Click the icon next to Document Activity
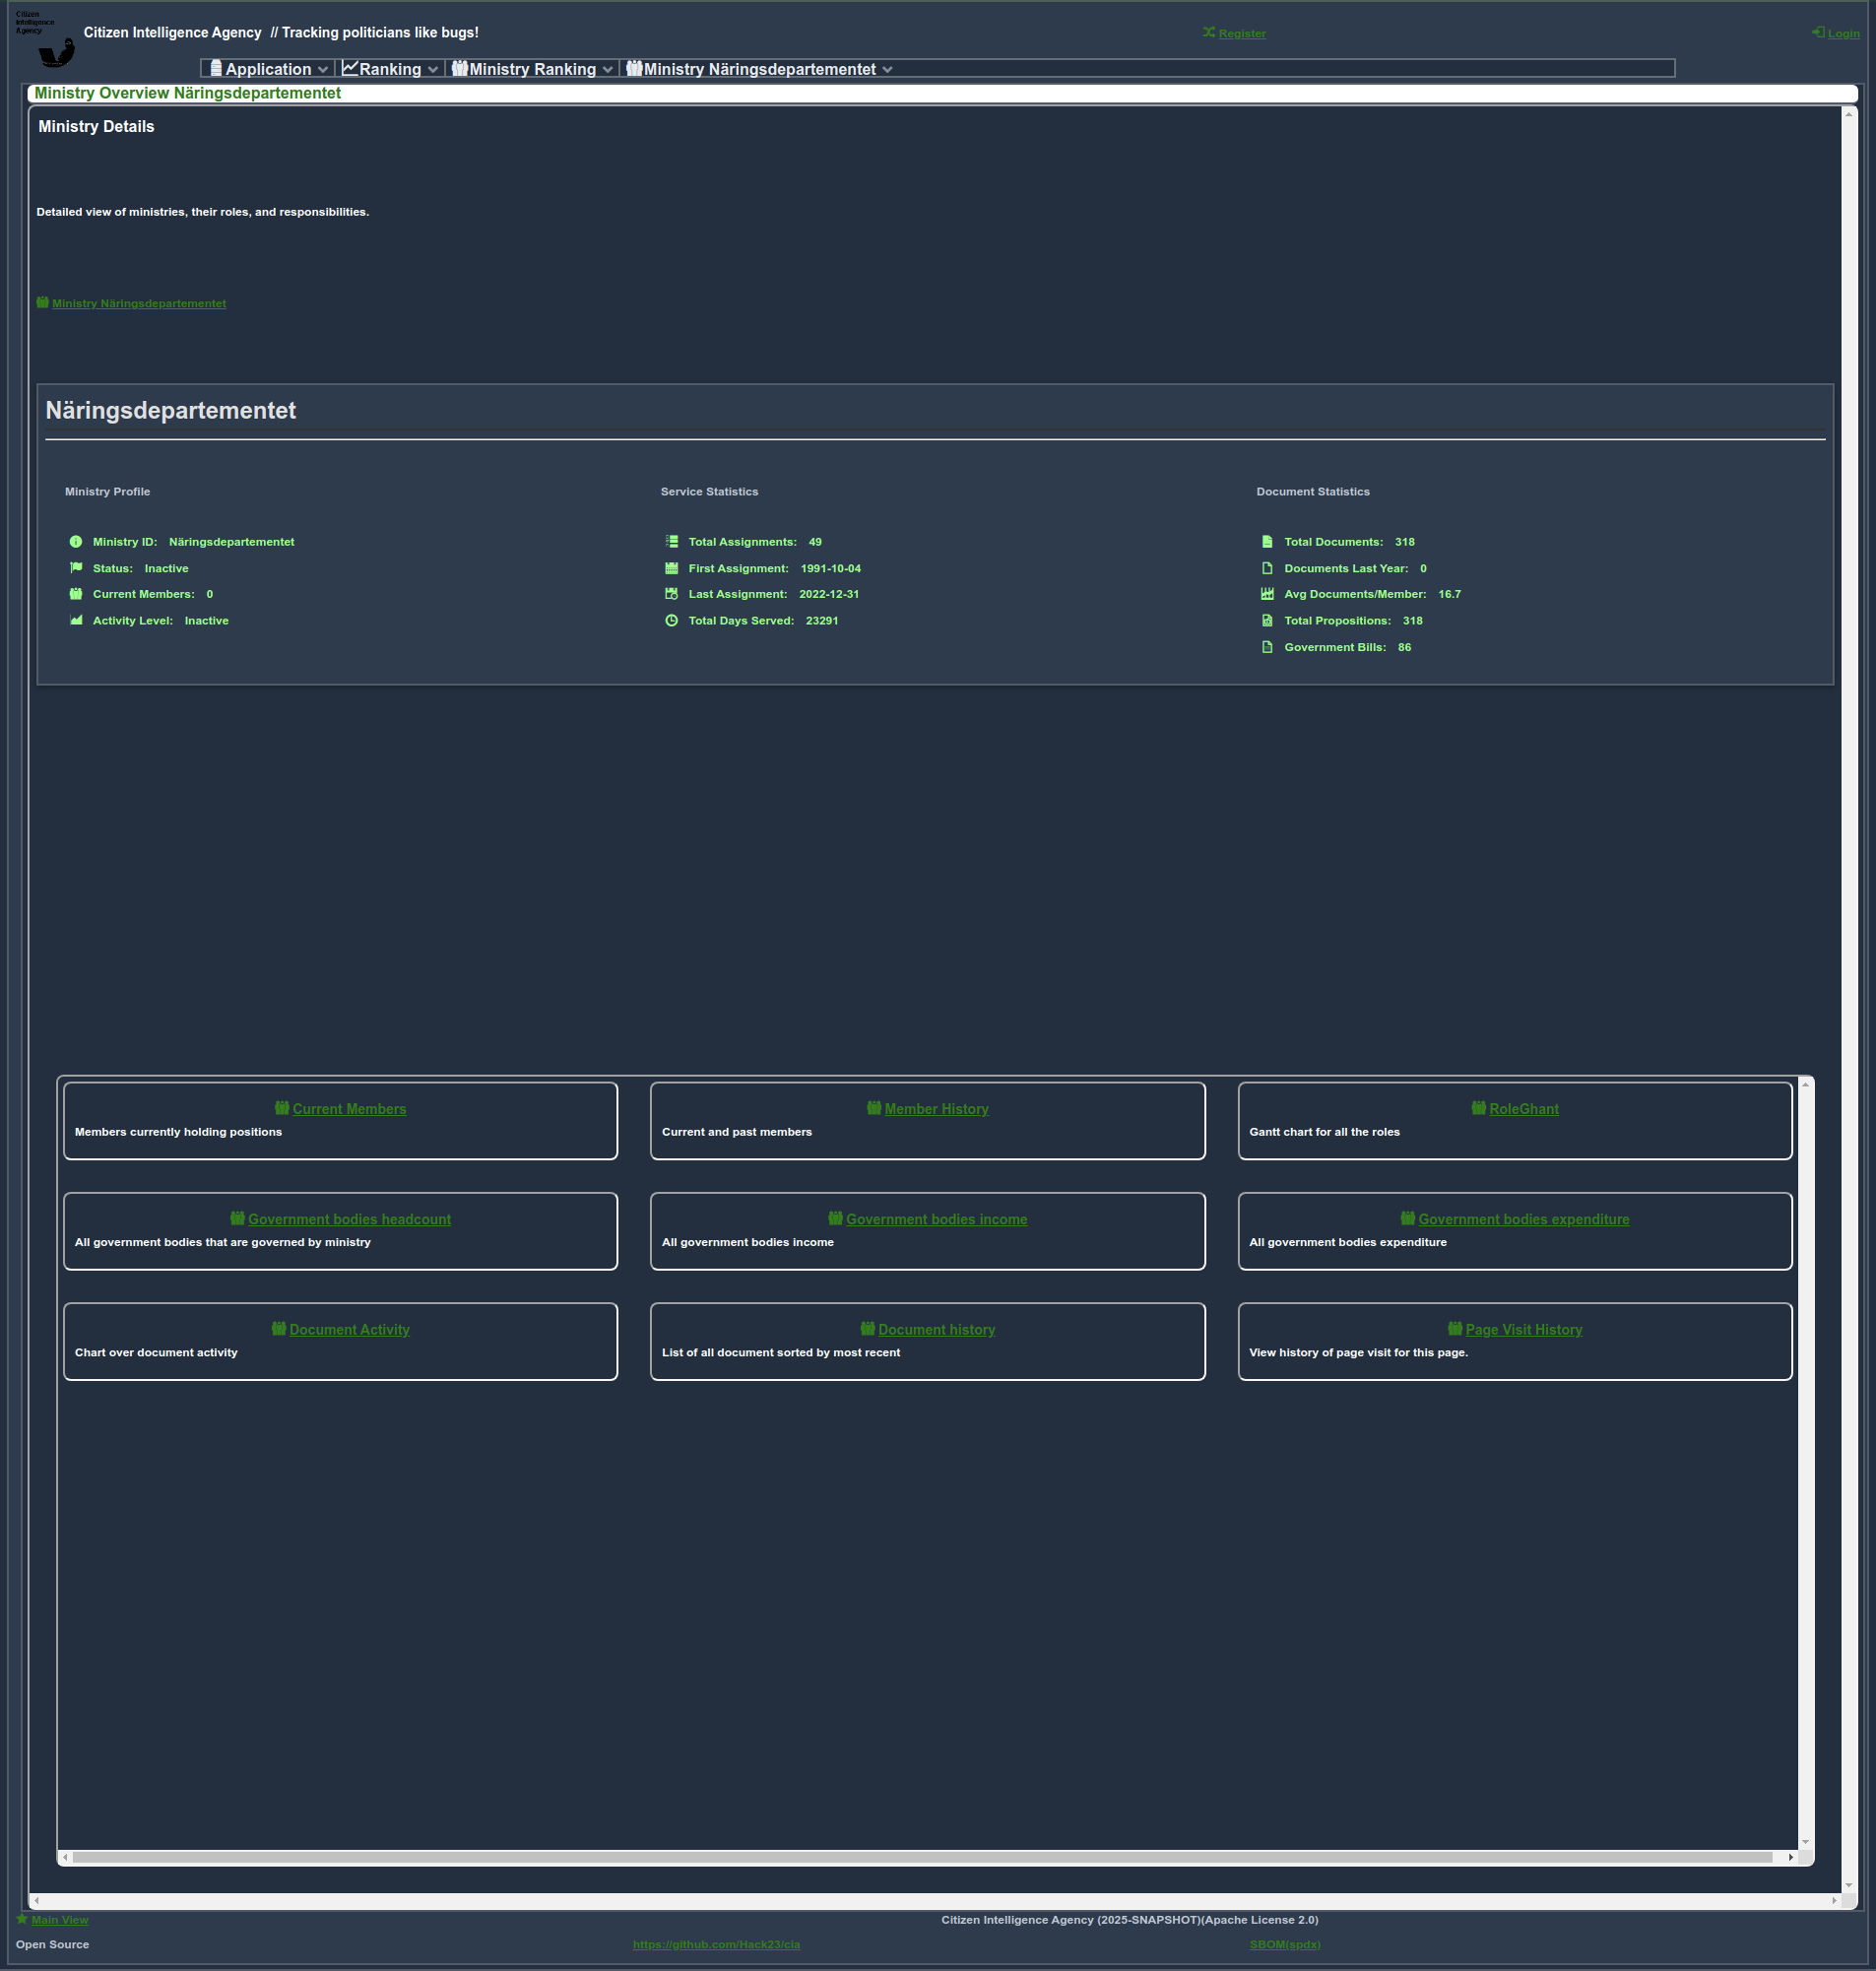 click(x=279, y=1329)
